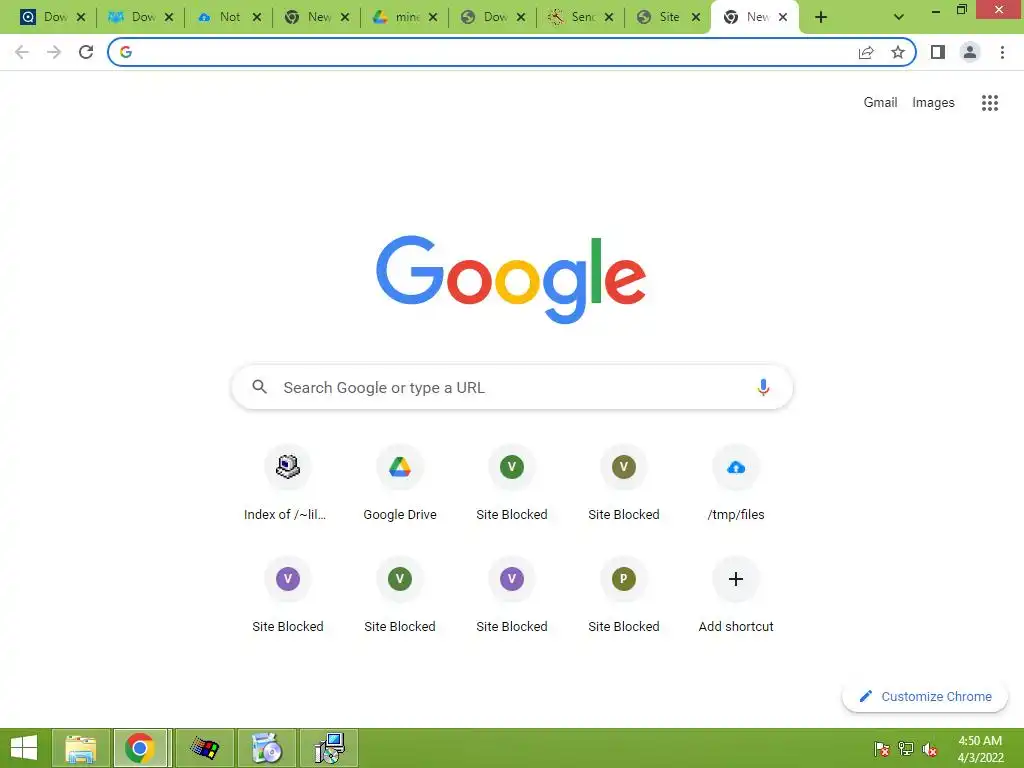The height and width of the screenshot is (768, 1024).
Task: Expand the search tabs chevron
Action: 899,17
